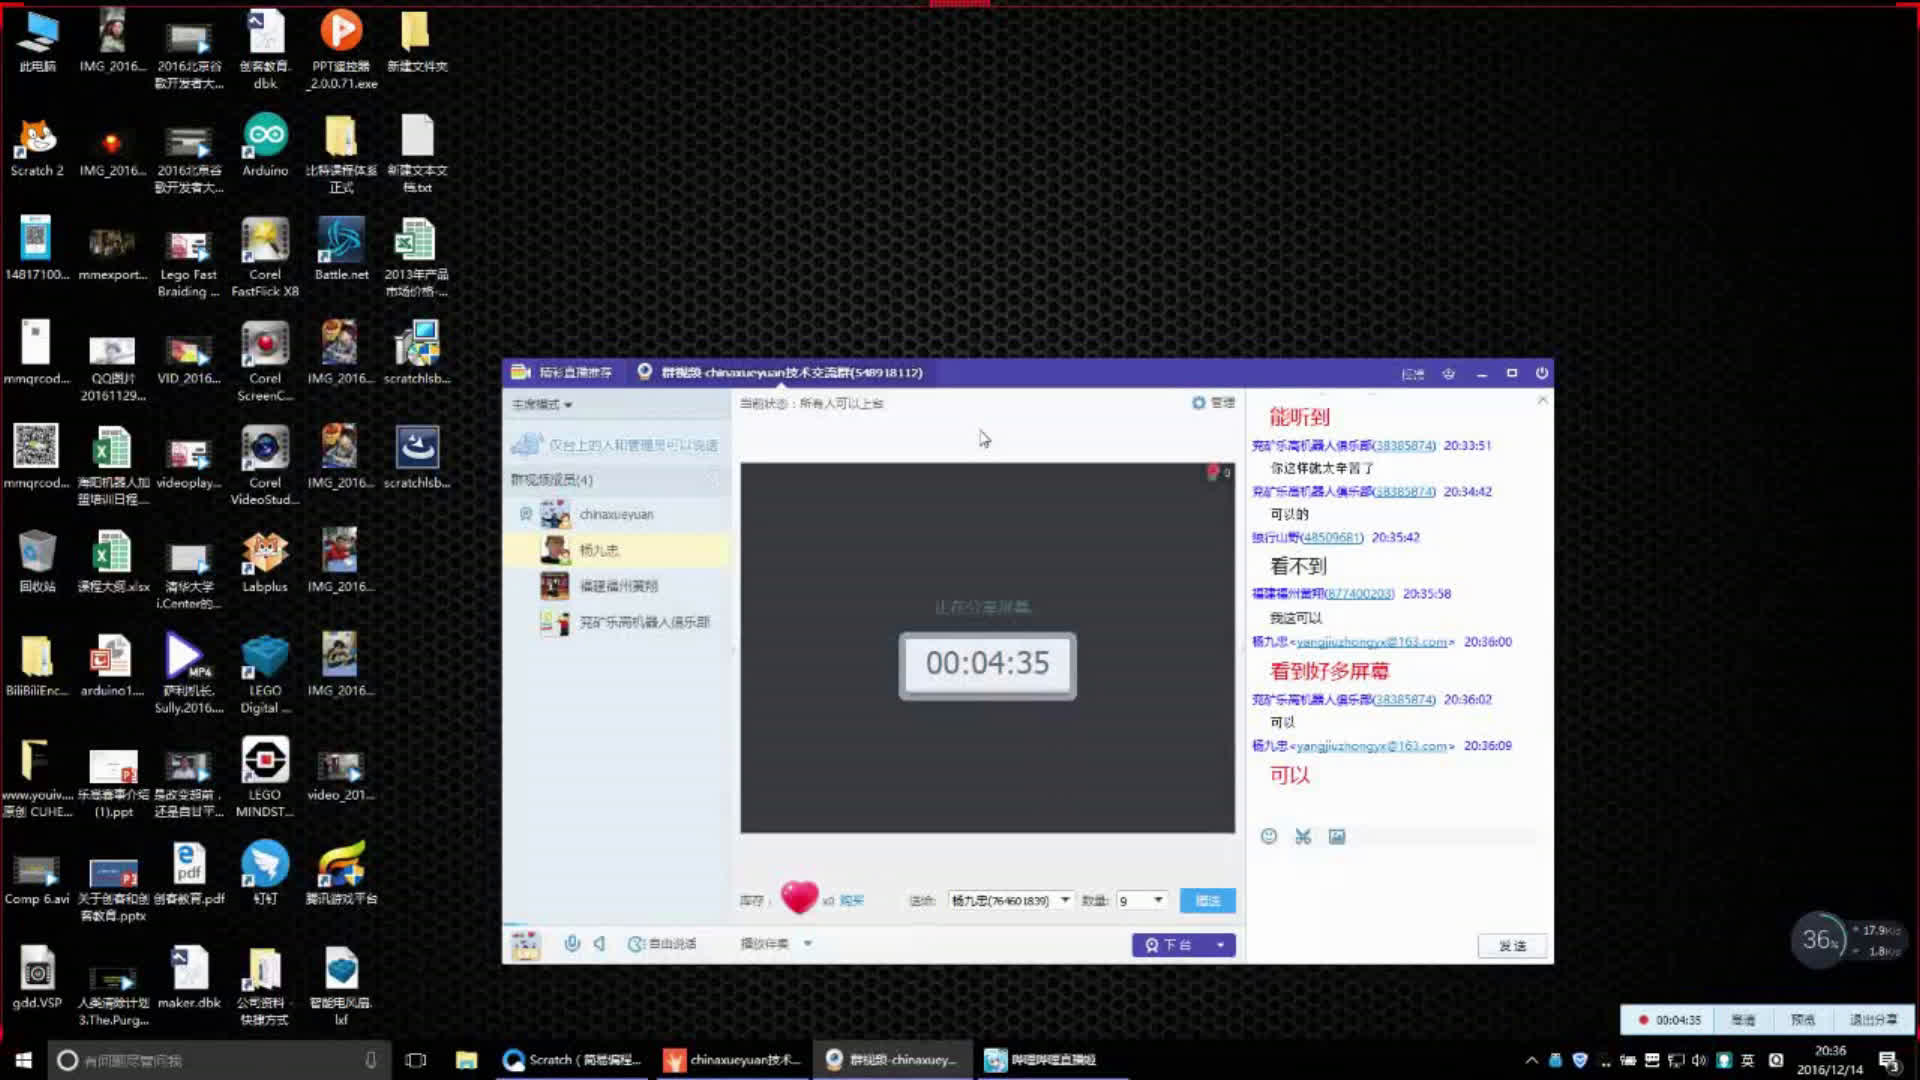Open the 管理 gear settings
Viewport: 1920px width, 1080px height.
coord(1213,403)
